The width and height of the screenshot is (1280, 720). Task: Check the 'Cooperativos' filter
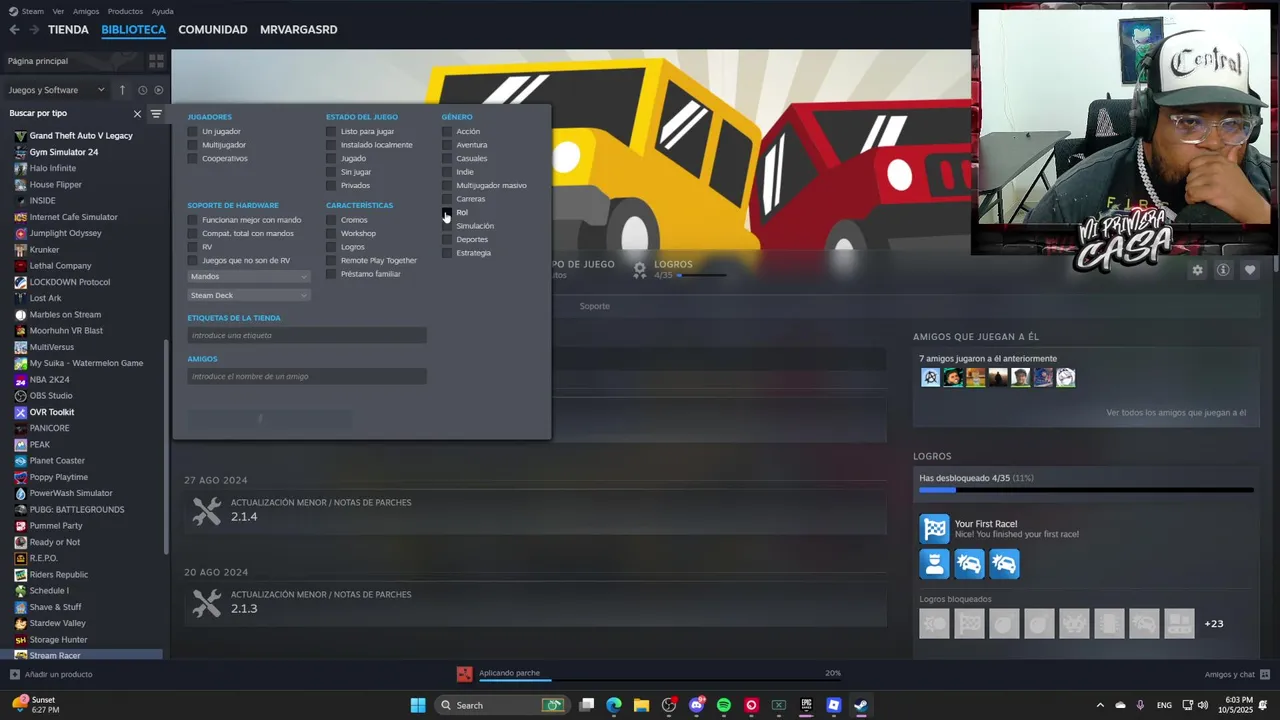pos(193,158)
